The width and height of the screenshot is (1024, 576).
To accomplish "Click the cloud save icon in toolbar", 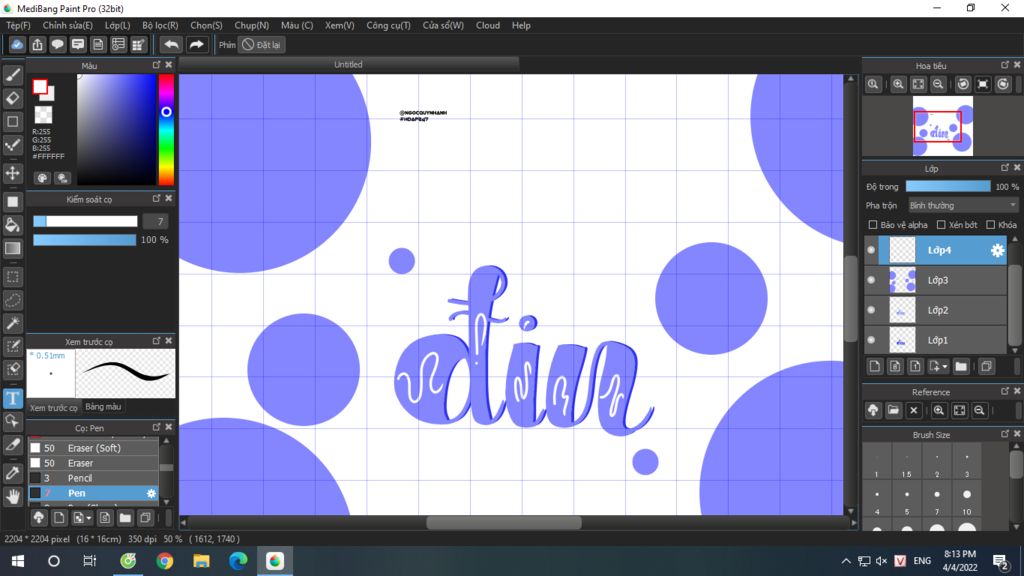I will (17, 44).
